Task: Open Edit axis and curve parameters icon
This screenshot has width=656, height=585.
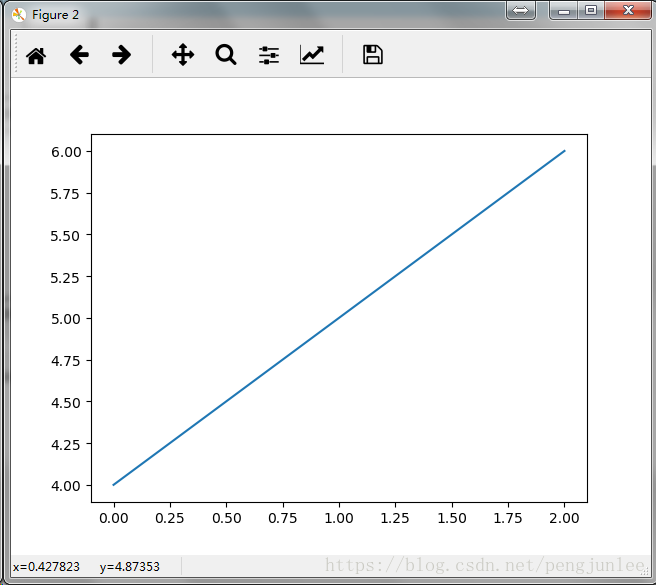Action: pos(312,55)
